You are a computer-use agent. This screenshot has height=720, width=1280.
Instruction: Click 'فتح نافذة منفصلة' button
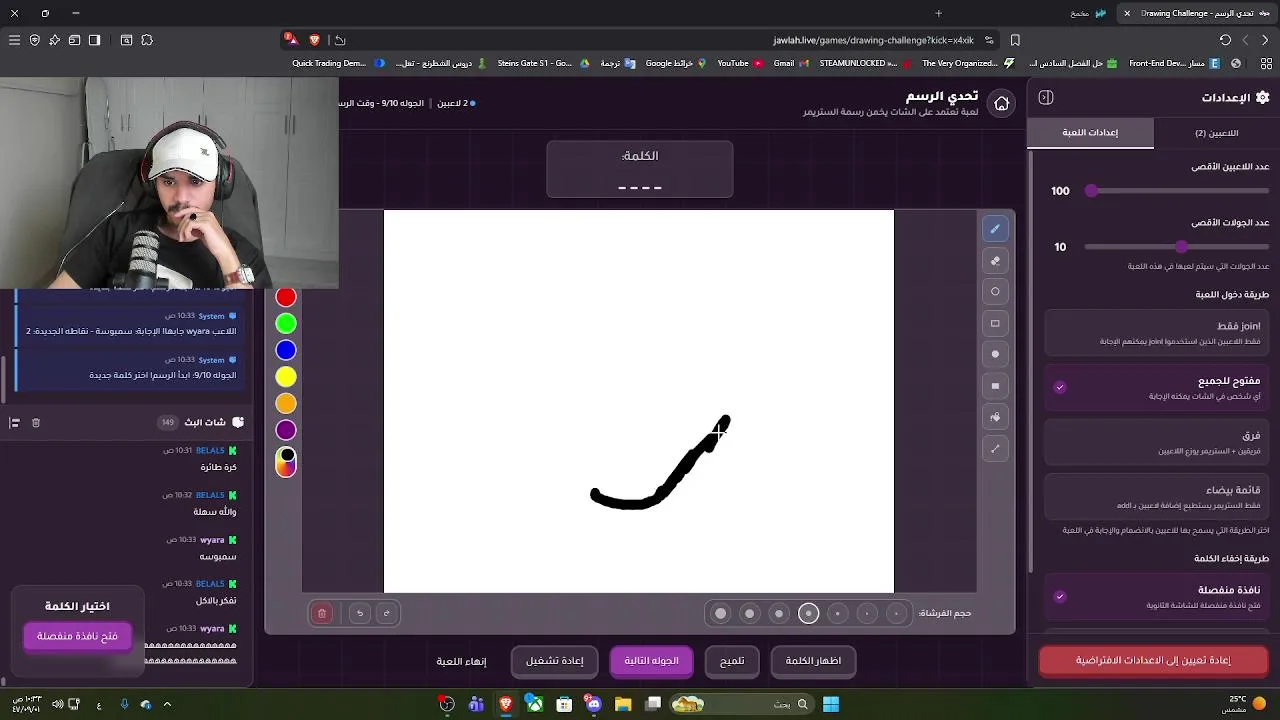tap(77, 636)
